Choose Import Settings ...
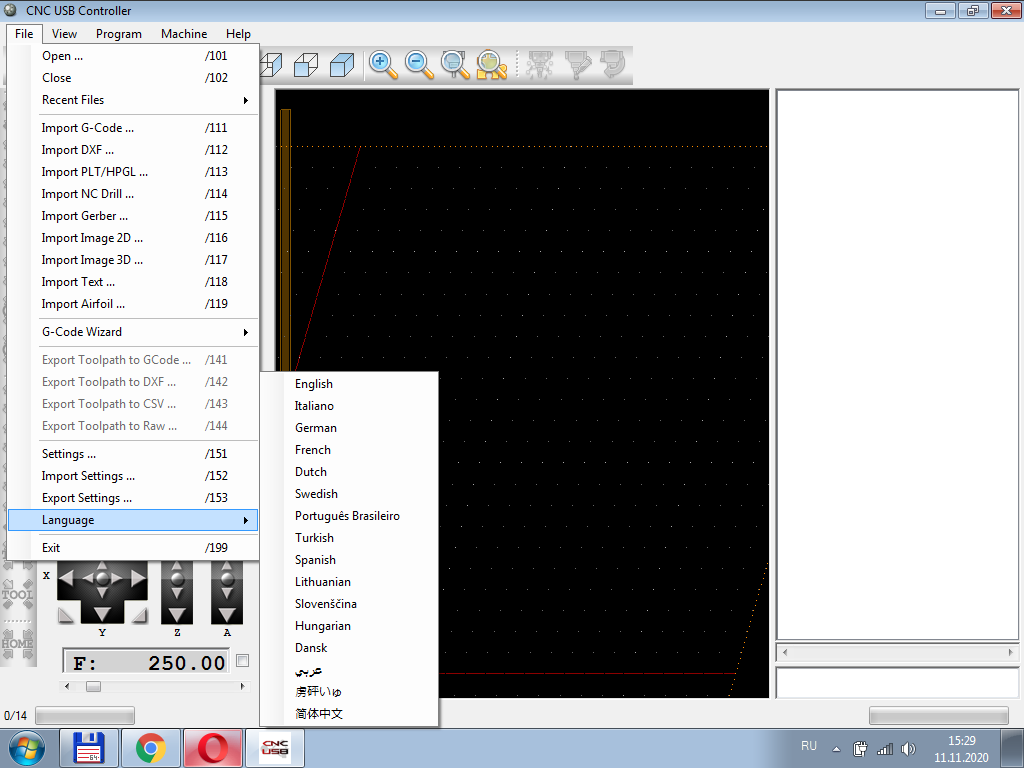Image resolution: width=1024 pixels, height=768 pixels. [x=134, y=475]
